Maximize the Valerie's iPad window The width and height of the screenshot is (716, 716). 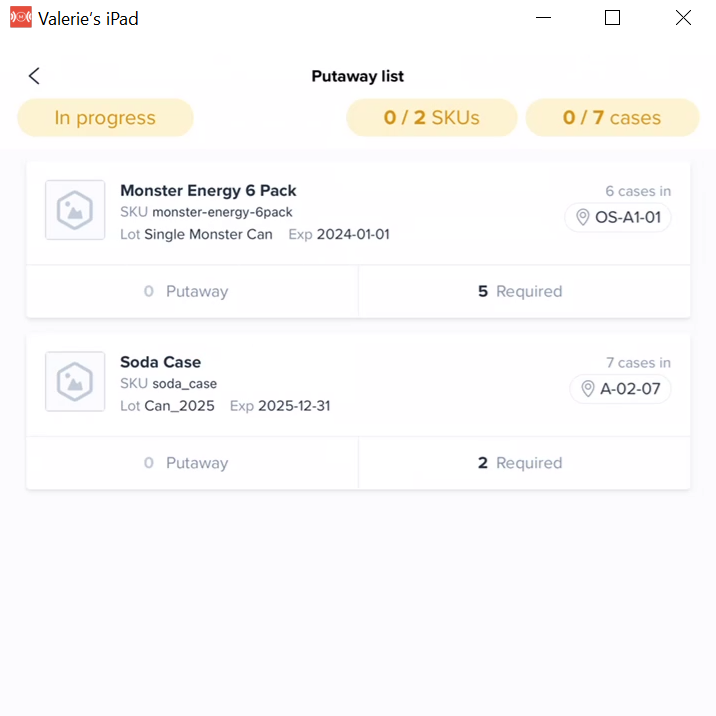(x=612, y=18)
